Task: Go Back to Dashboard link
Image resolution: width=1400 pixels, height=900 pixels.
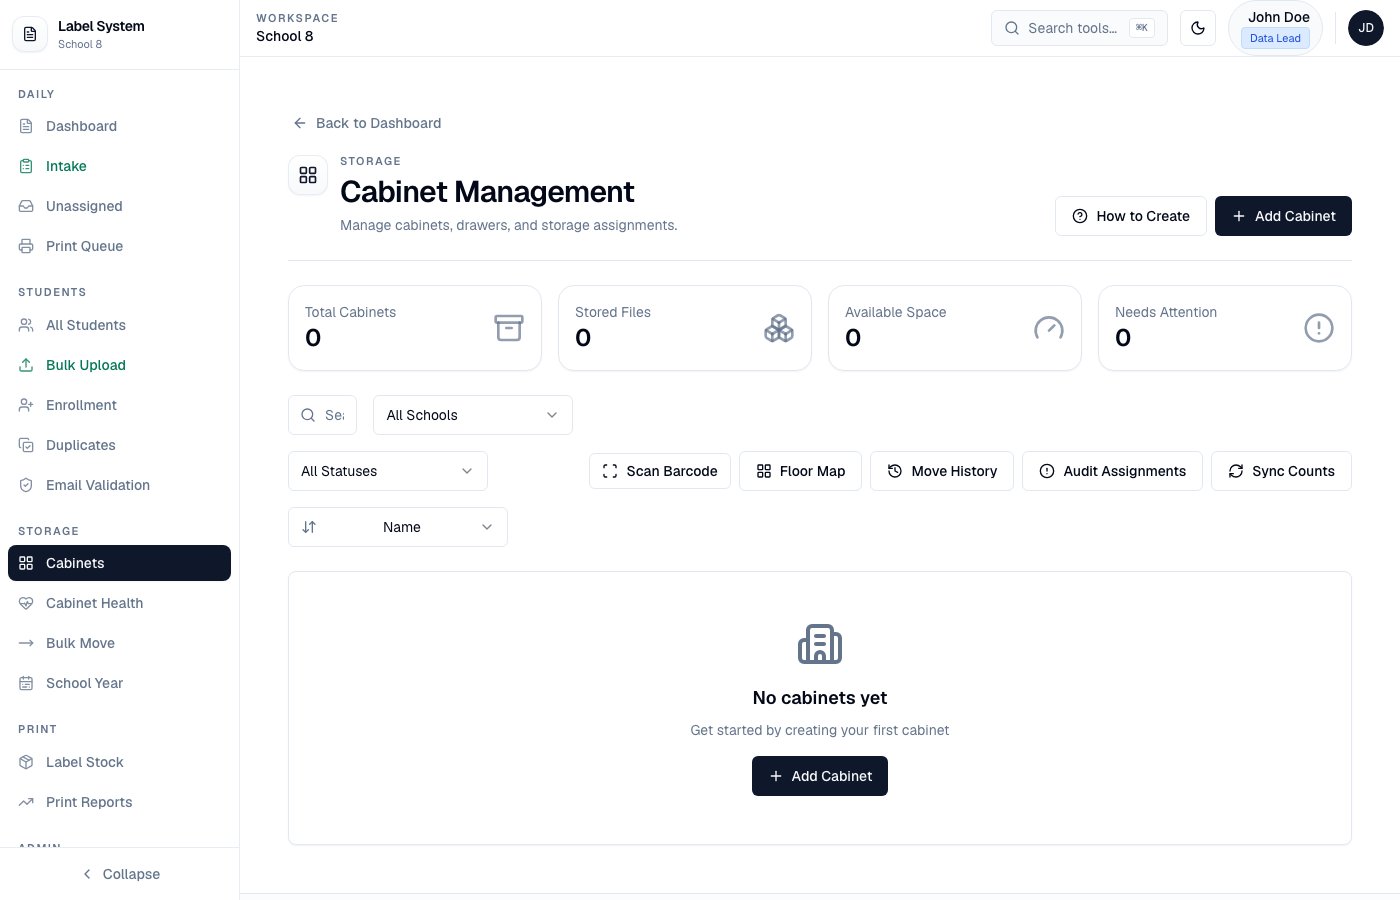Action: [367, 123]
